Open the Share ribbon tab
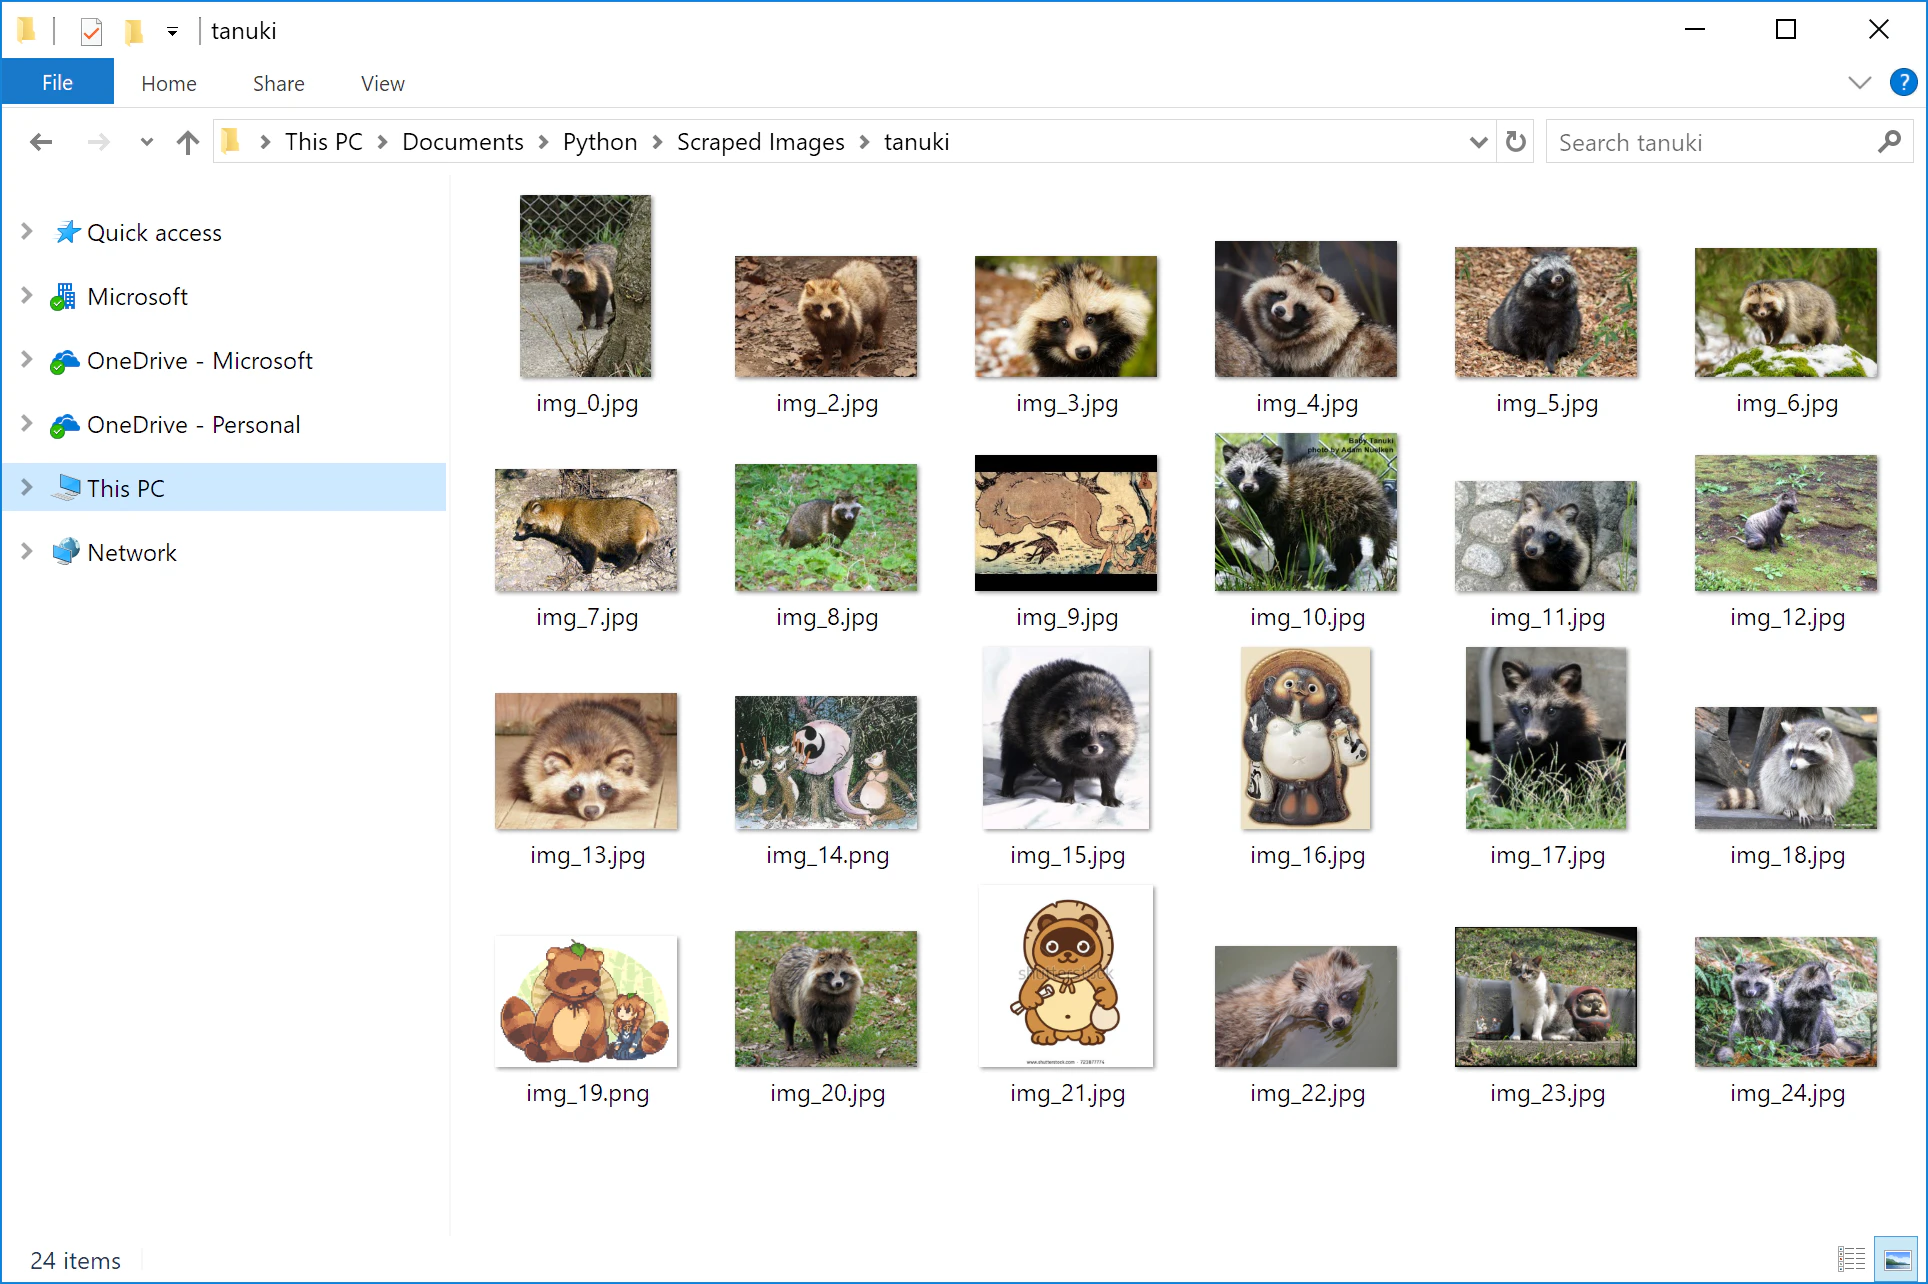 [279, 84]
